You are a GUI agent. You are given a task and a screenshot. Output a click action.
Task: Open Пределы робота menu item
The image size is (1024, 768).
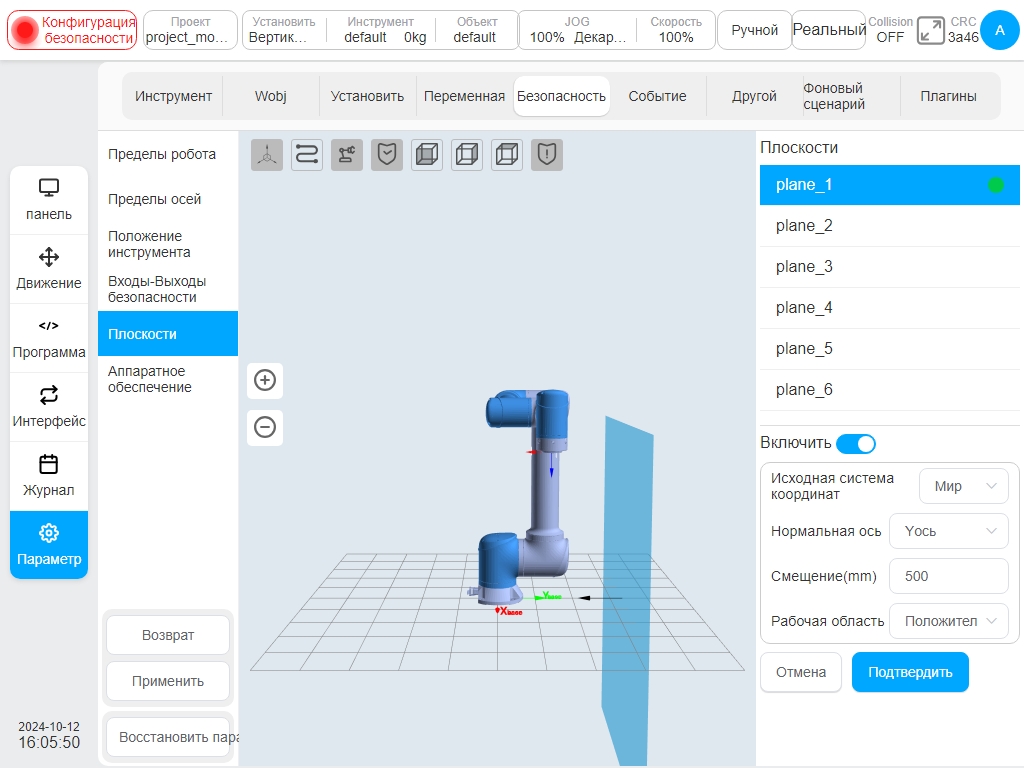pyautogui.click(x=168, y=154)
